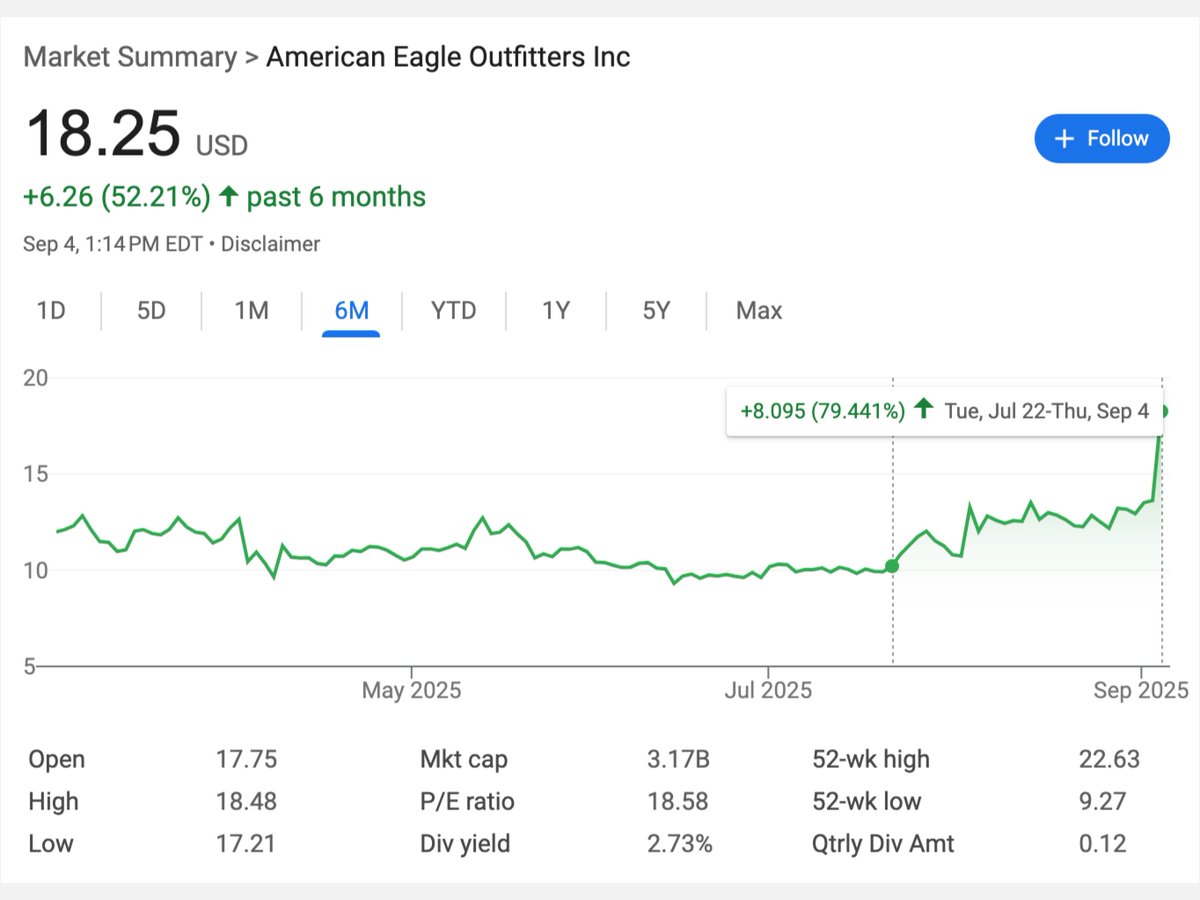Screen dimensions: 1200x900
Task: Click the P/E ratio label
Action: coord(468,802)
